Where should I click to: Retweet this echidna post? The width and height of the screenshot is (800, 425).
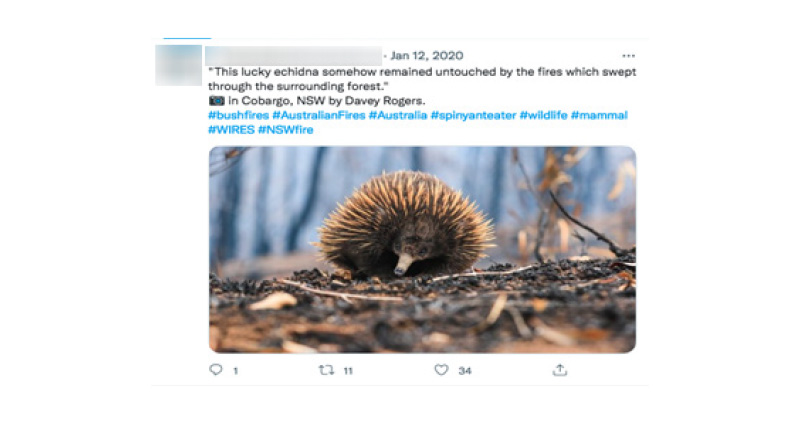(325, 370)
